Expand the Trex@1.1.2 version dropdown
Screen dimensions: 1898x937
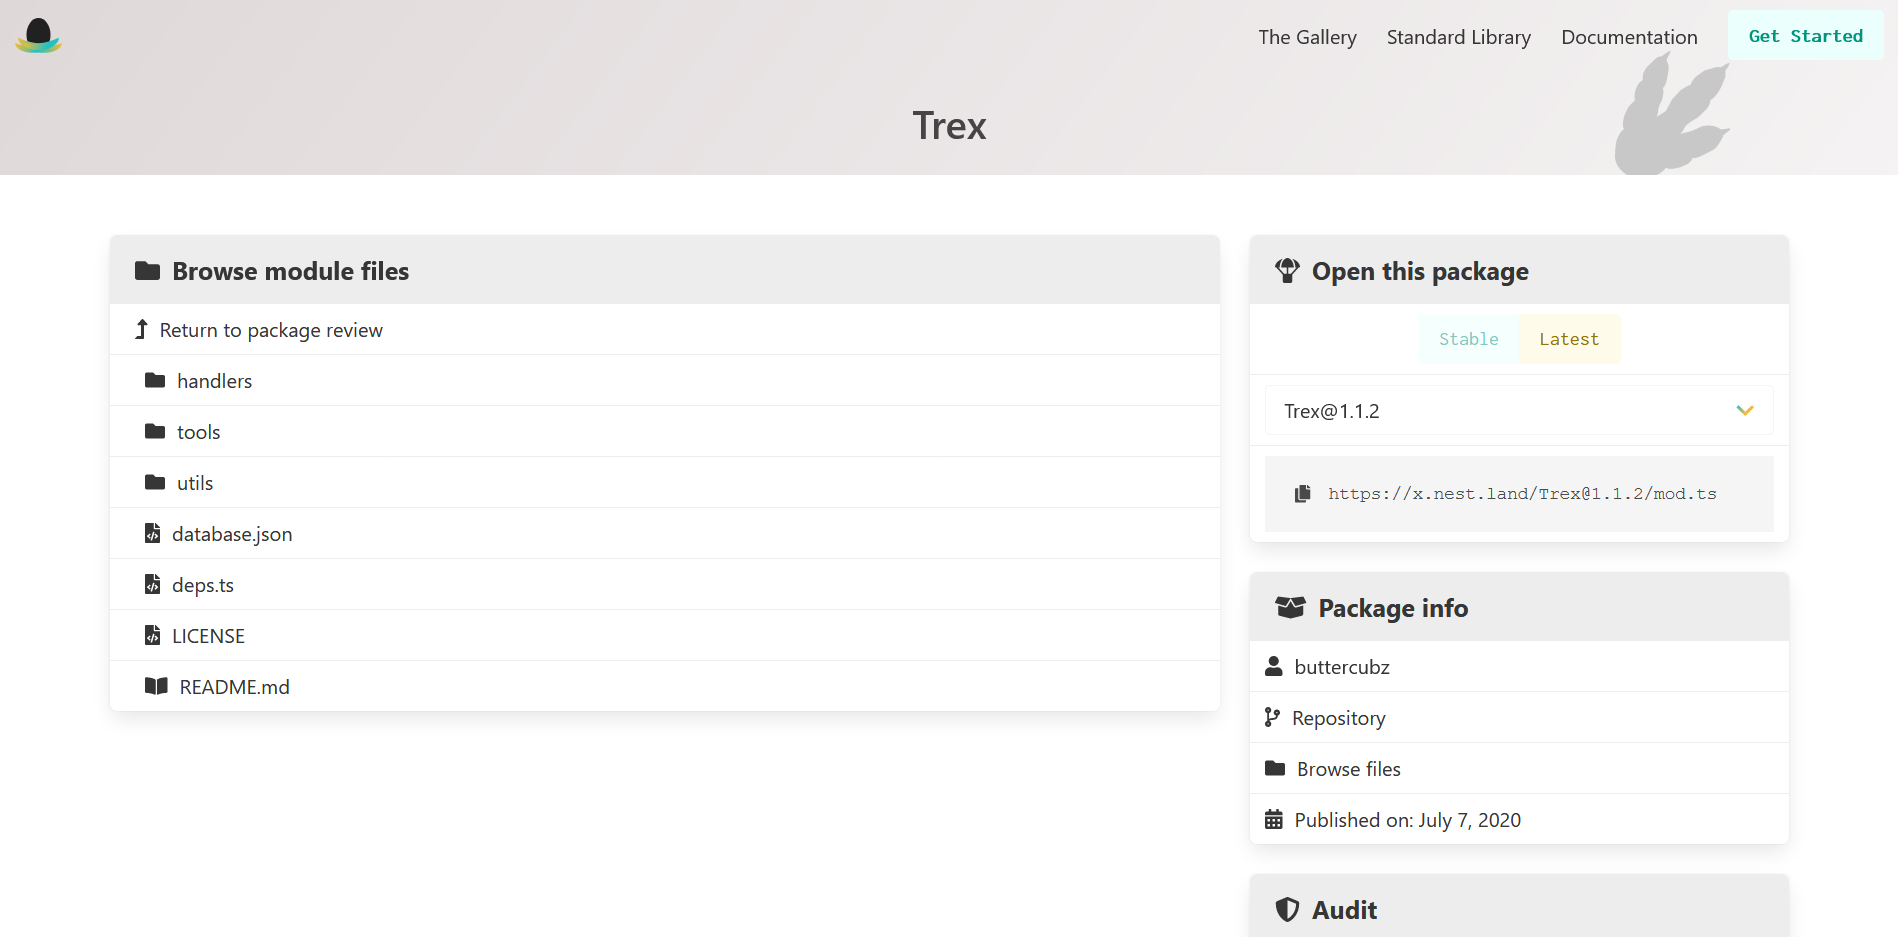point(1746,410)
